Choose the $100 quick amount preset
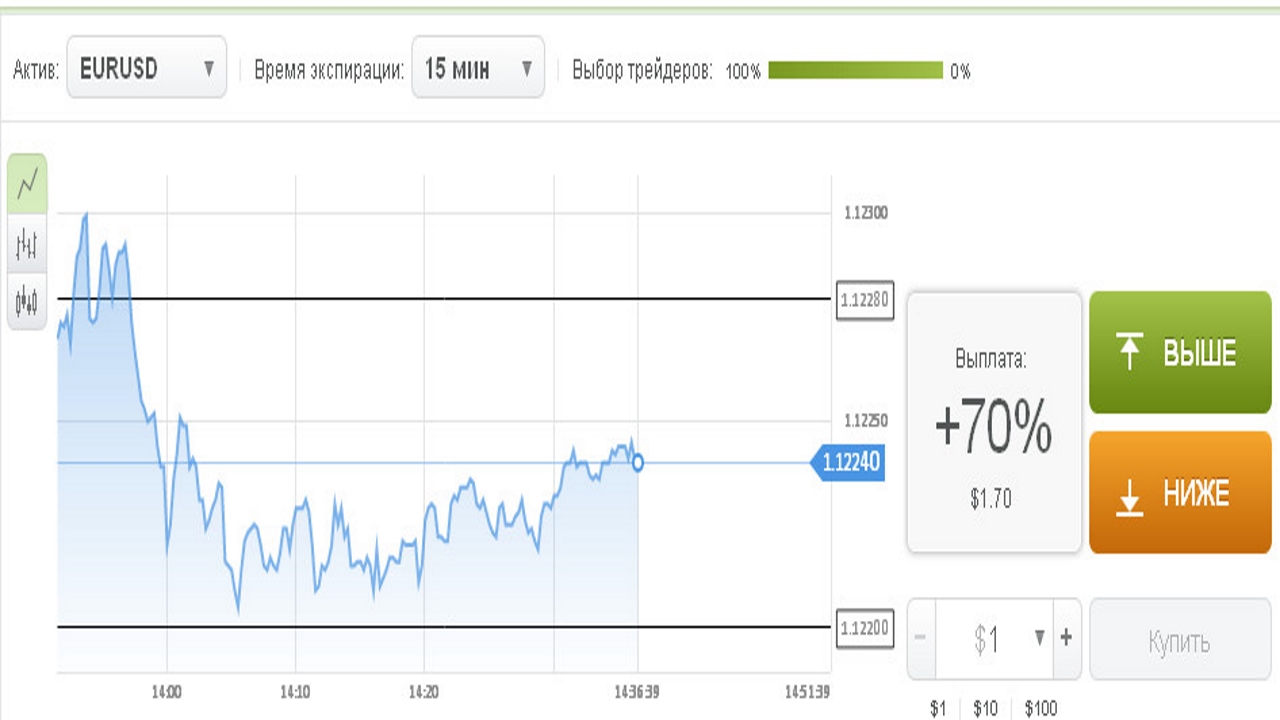The image size is (1280, 720). click(x=1040, y=709)
